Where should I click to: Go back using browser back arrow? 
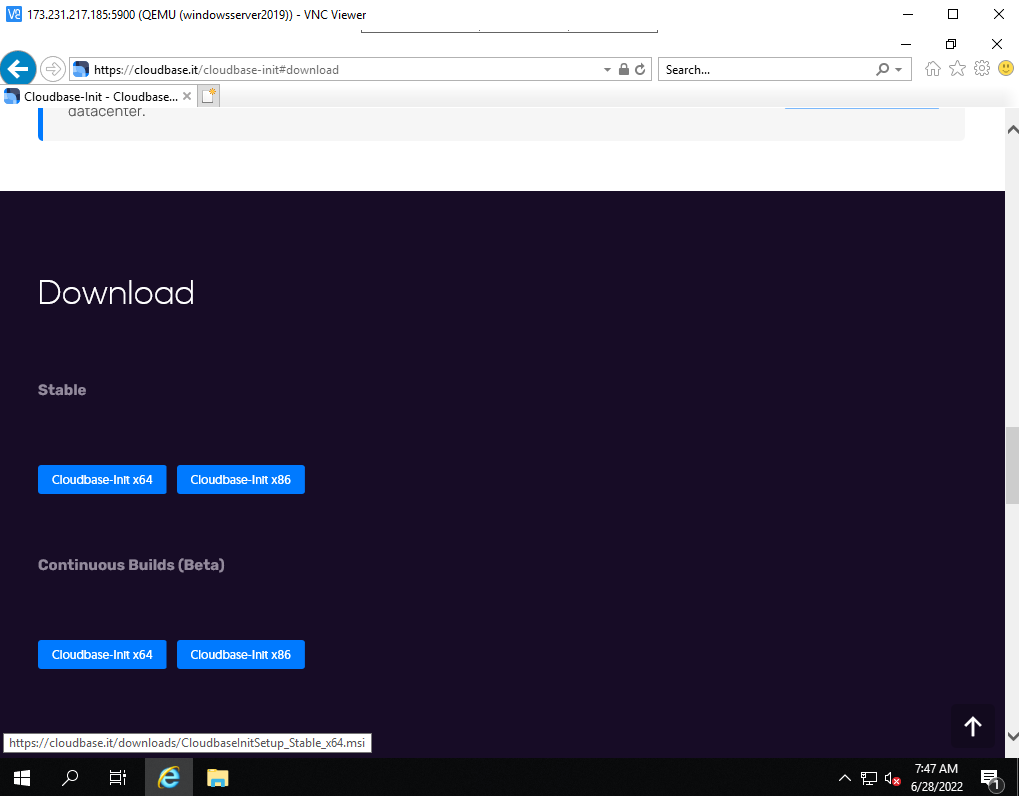click(x=18, y=68)
